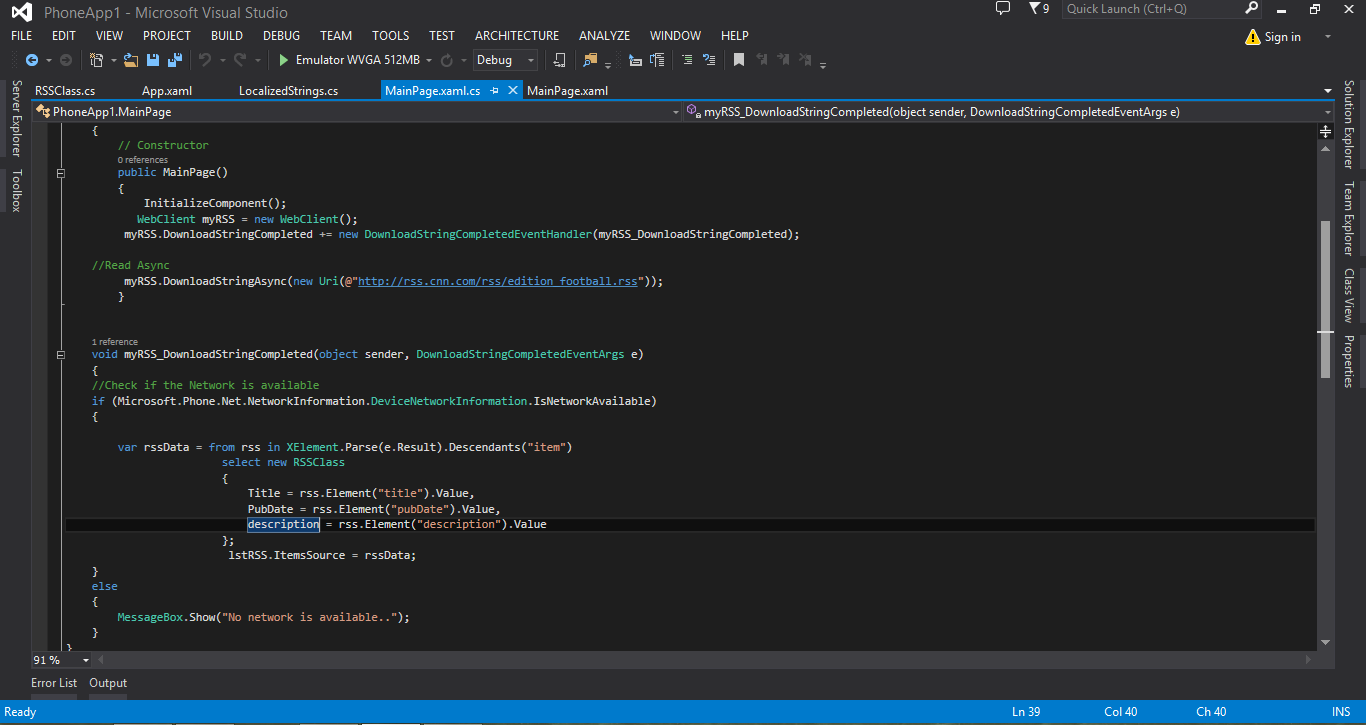Toggle a bookmark with the bookmark icon

[739, 60]
